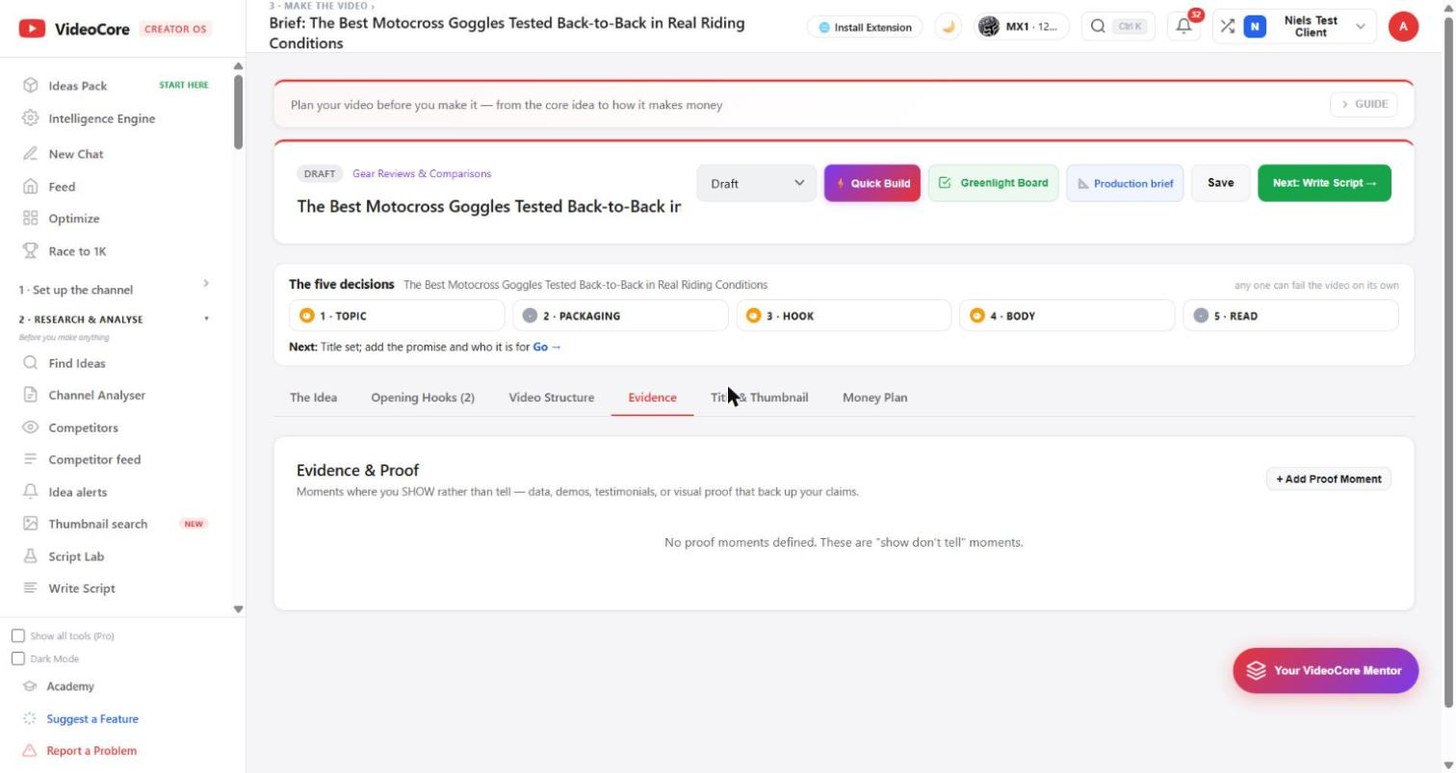The image size is (1456, 773).
Task: Edit the brief title input field
Action: pyautogui.click(x=489, y=207)
